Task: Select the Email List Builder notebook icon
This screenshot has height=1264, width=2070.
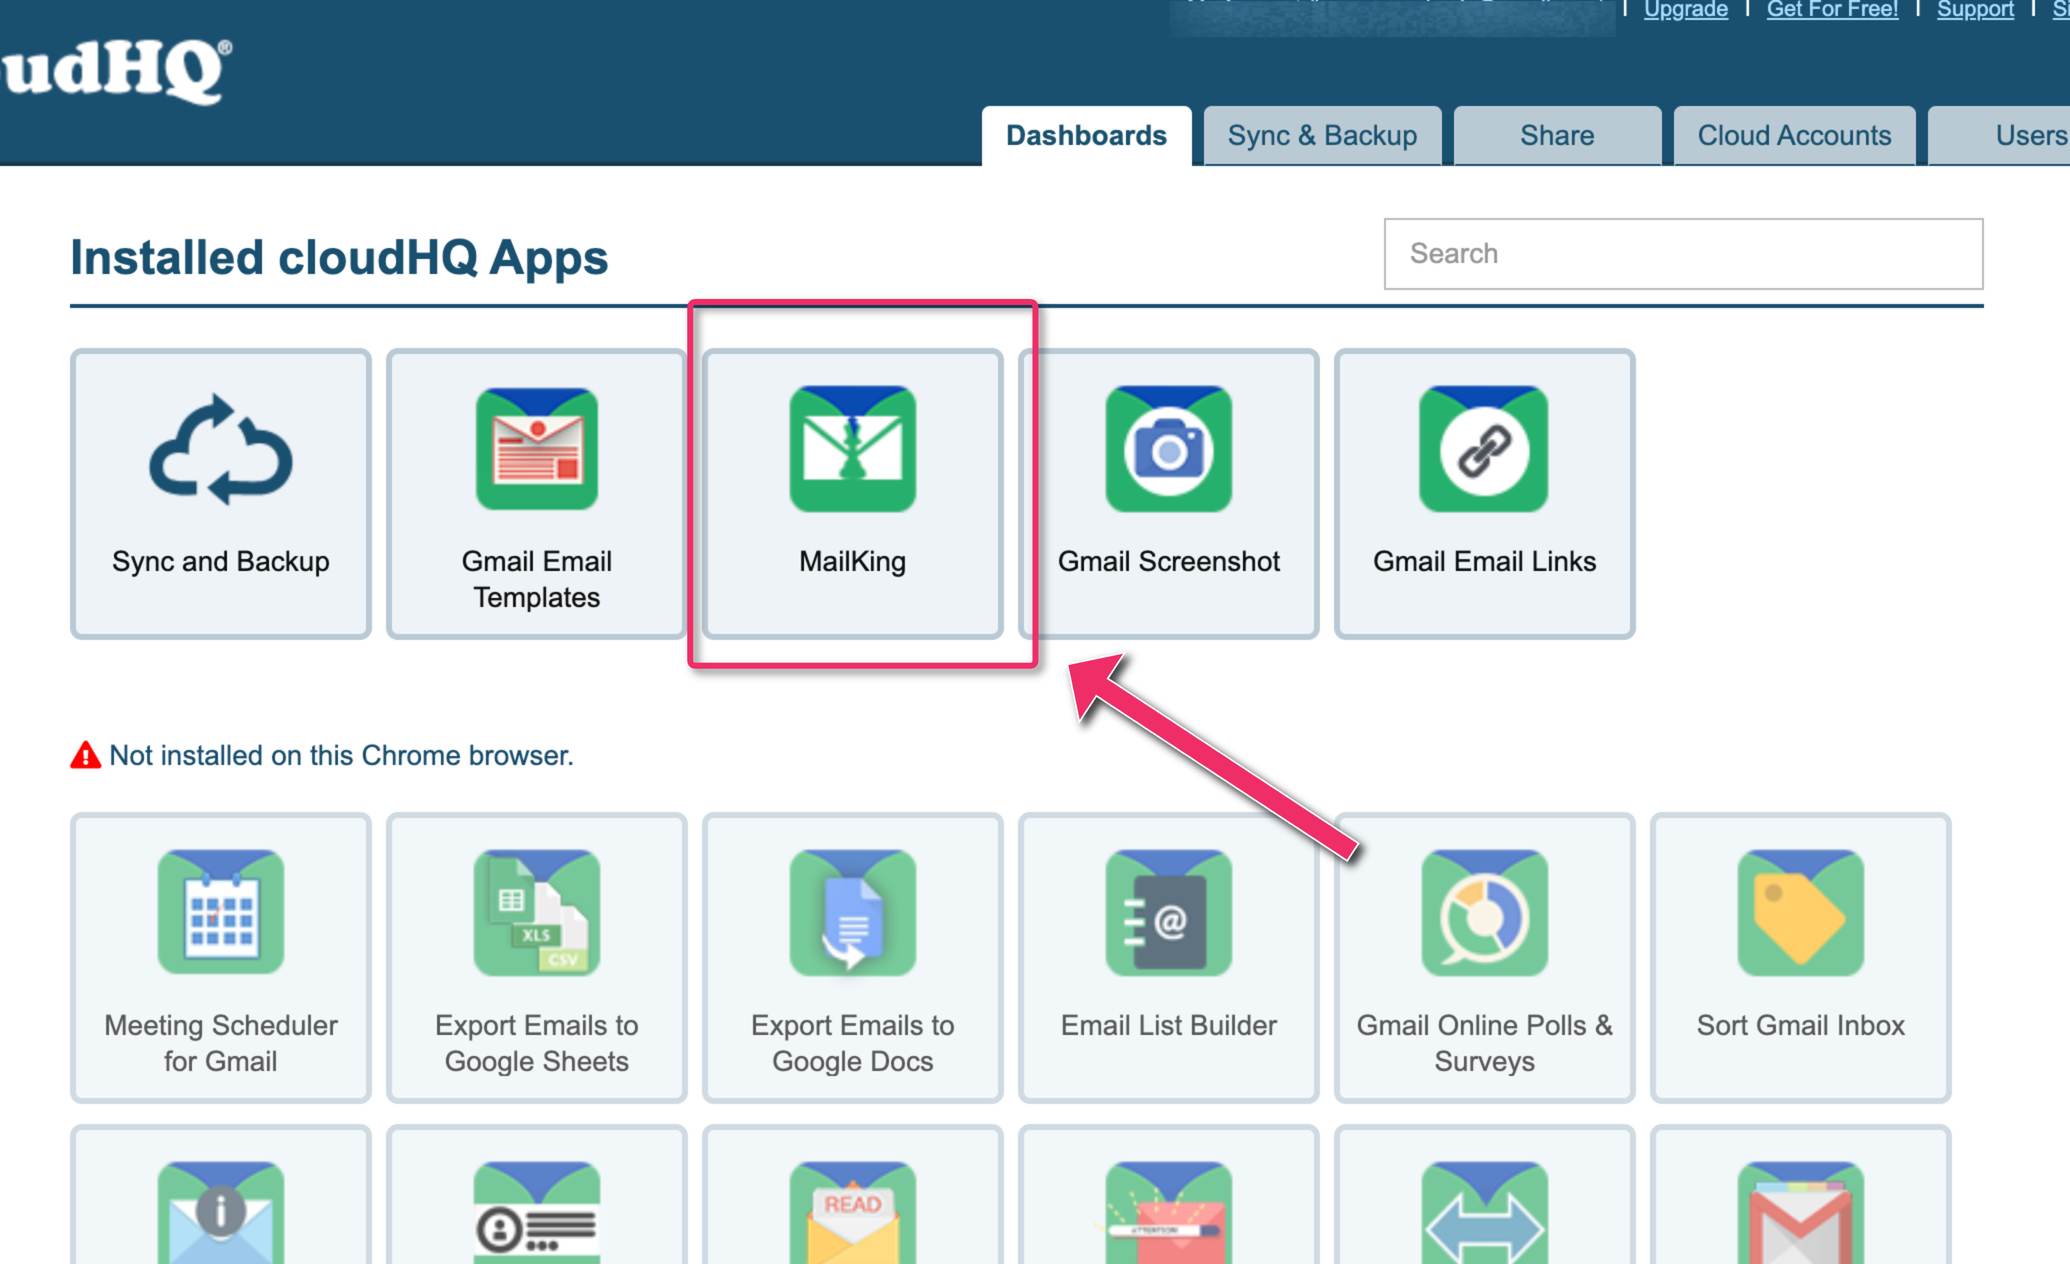Action: point(1169,912)
